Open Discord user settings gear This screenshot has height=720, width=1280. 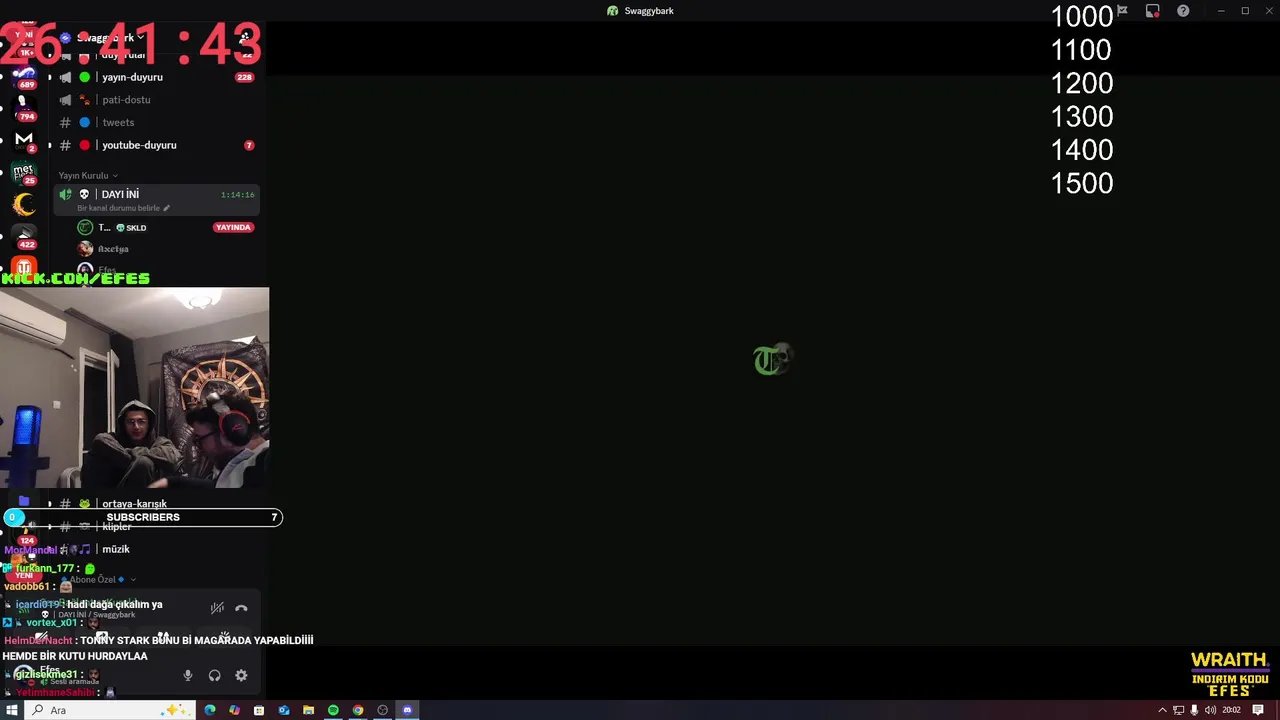[241, 675]
